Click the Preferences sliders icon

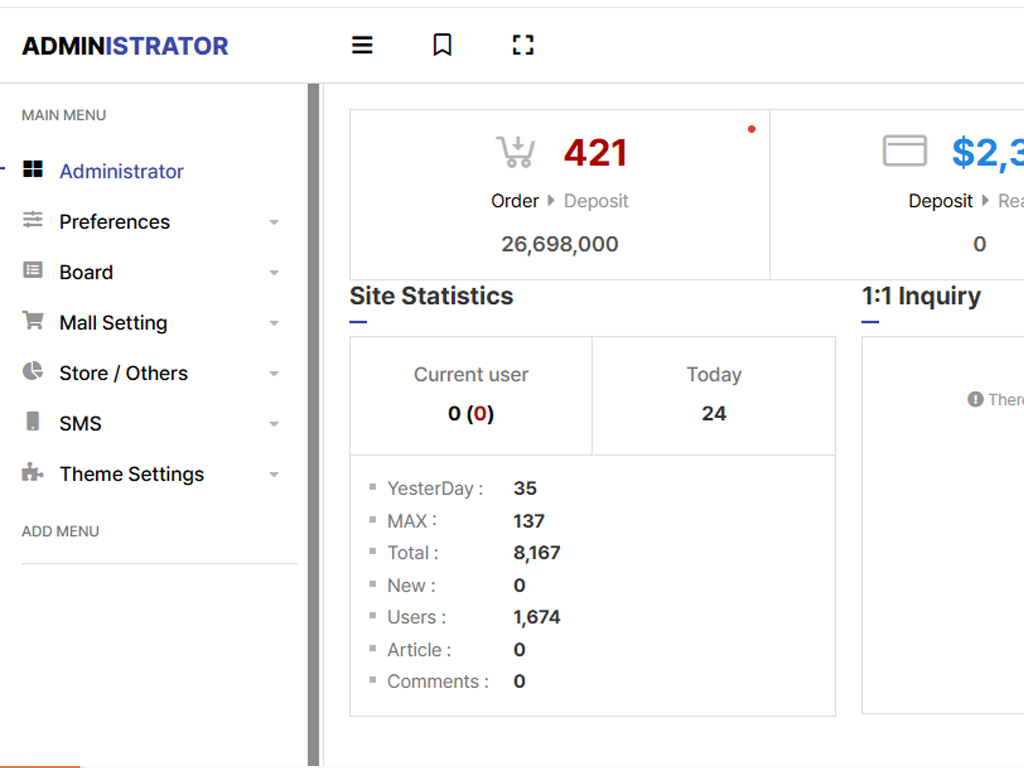[33, 220]
